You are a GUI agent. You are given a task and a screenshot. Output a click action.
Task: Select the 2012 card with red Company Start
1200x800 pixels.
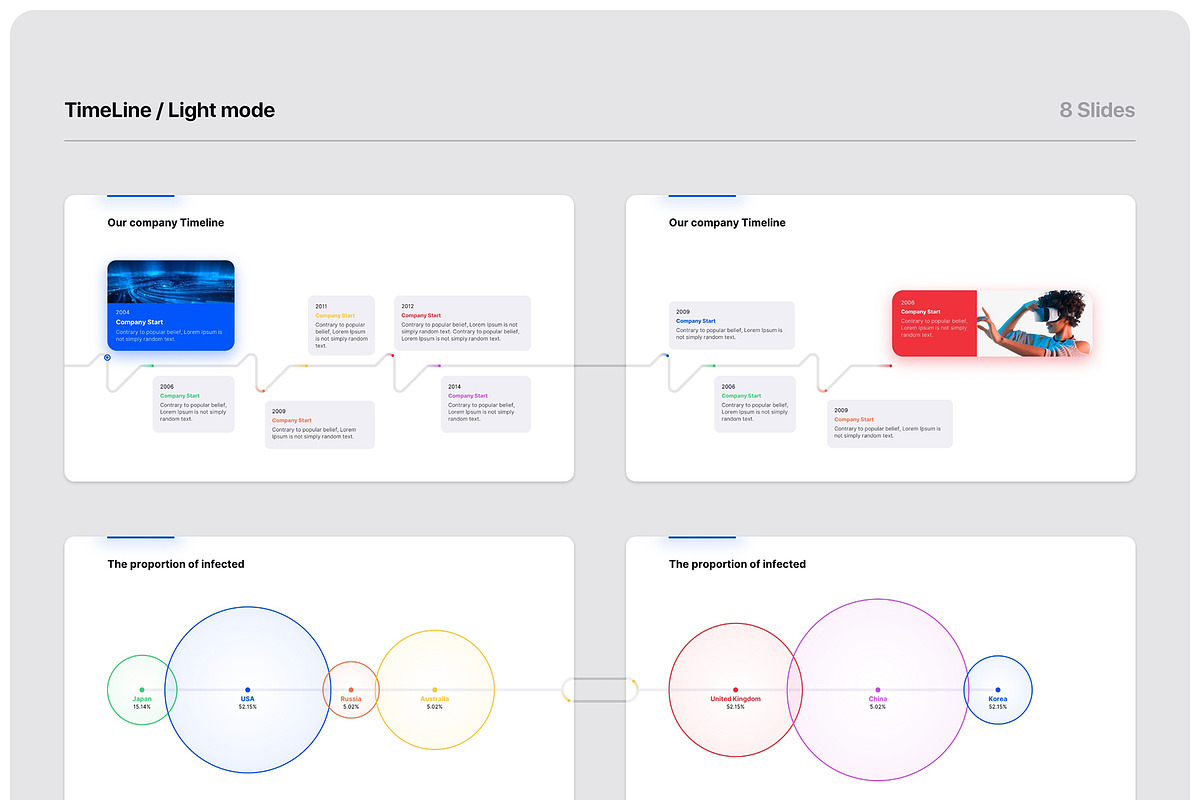click(462, 323)
